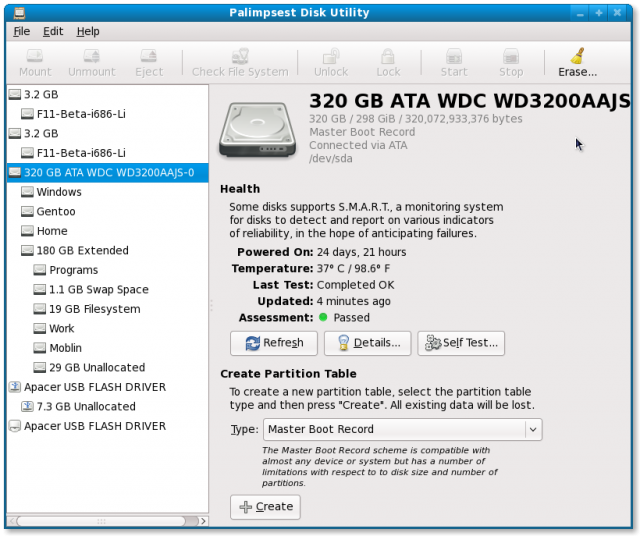
Task: Select the 19 GB Filesystem entry
Action: pos(108,309)
